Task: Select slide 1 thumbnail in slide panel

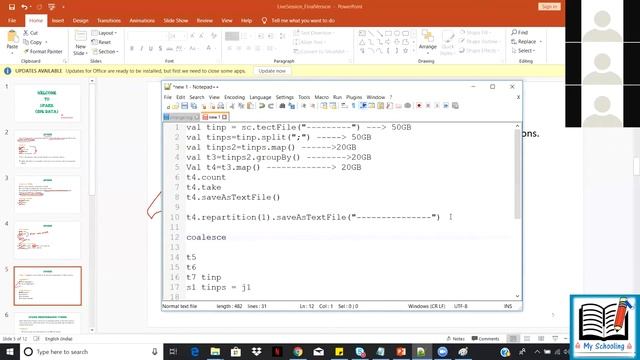Action: pos(47,103)
